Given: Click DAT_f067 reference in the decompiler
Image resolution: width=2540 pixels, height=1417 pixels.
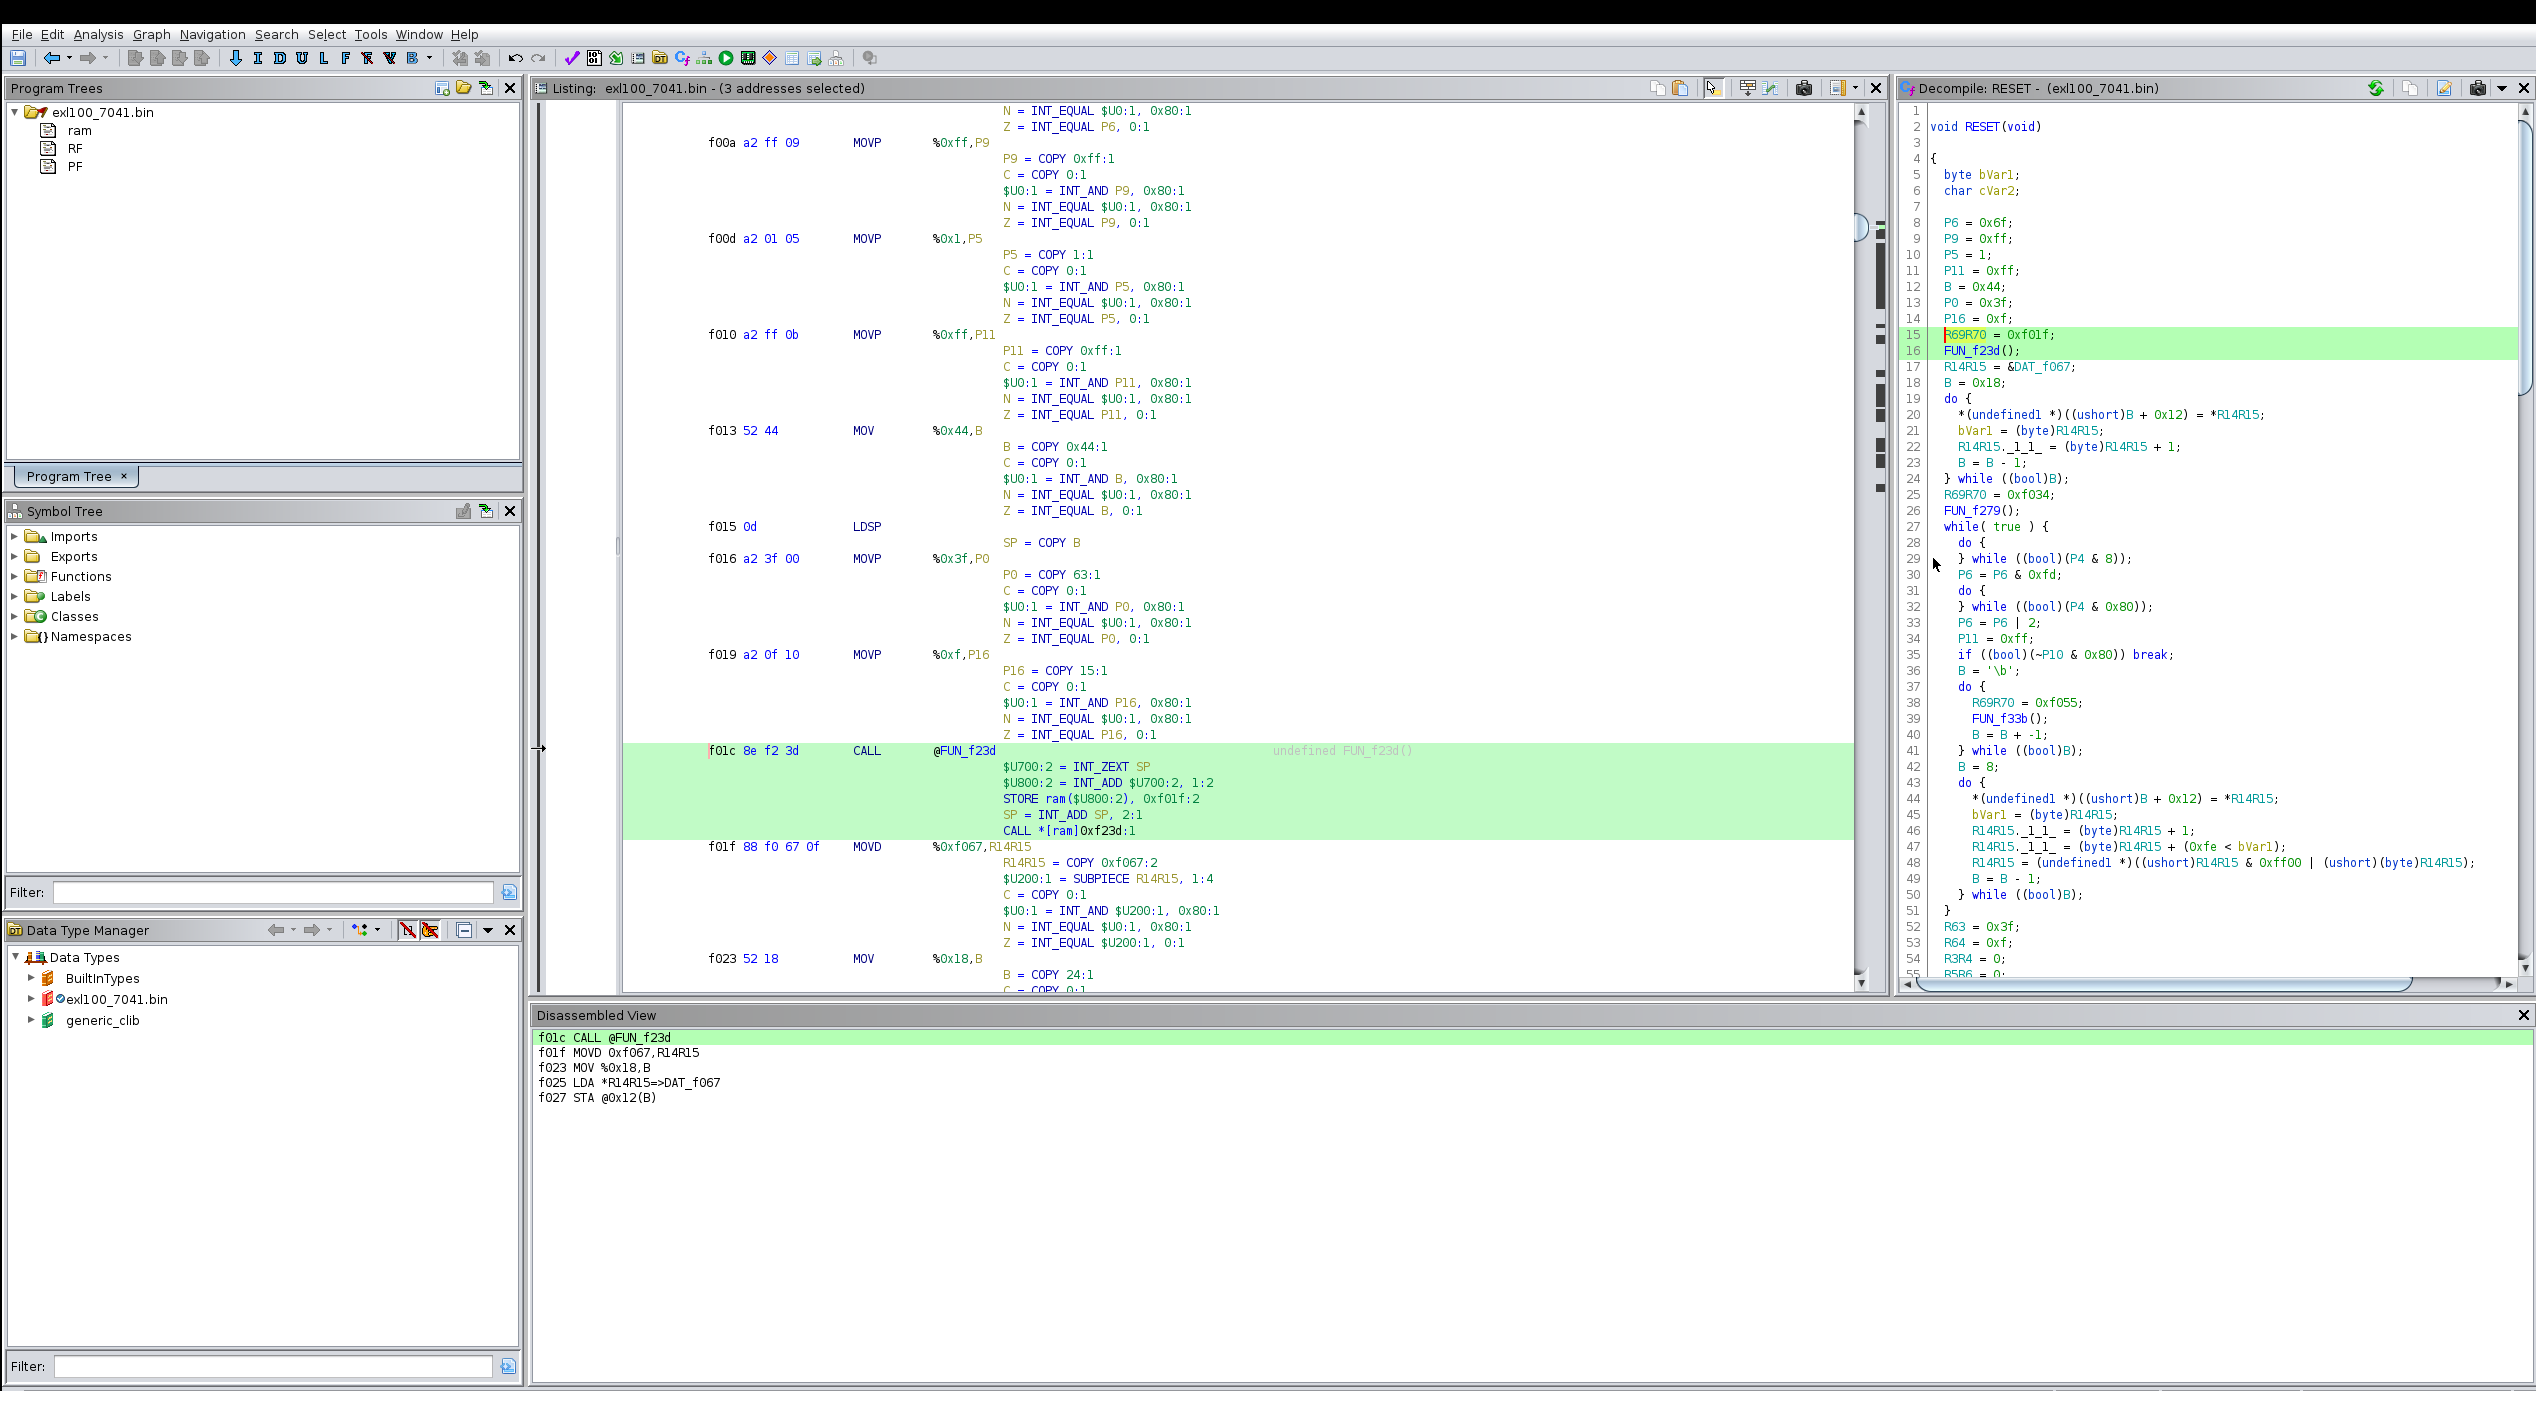Looking at the screenshot, I should [2041, 367].
